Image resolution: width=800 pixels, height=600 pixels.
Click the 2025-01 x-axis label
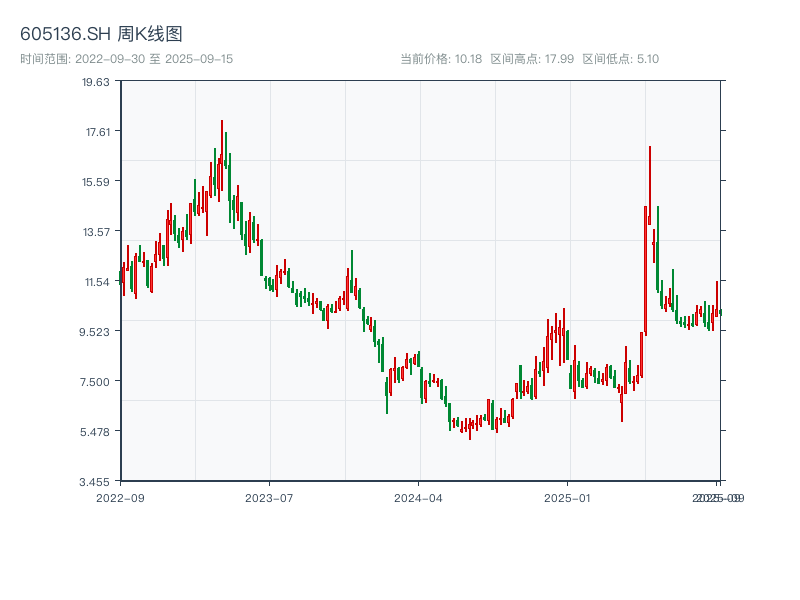coord(567,498)
